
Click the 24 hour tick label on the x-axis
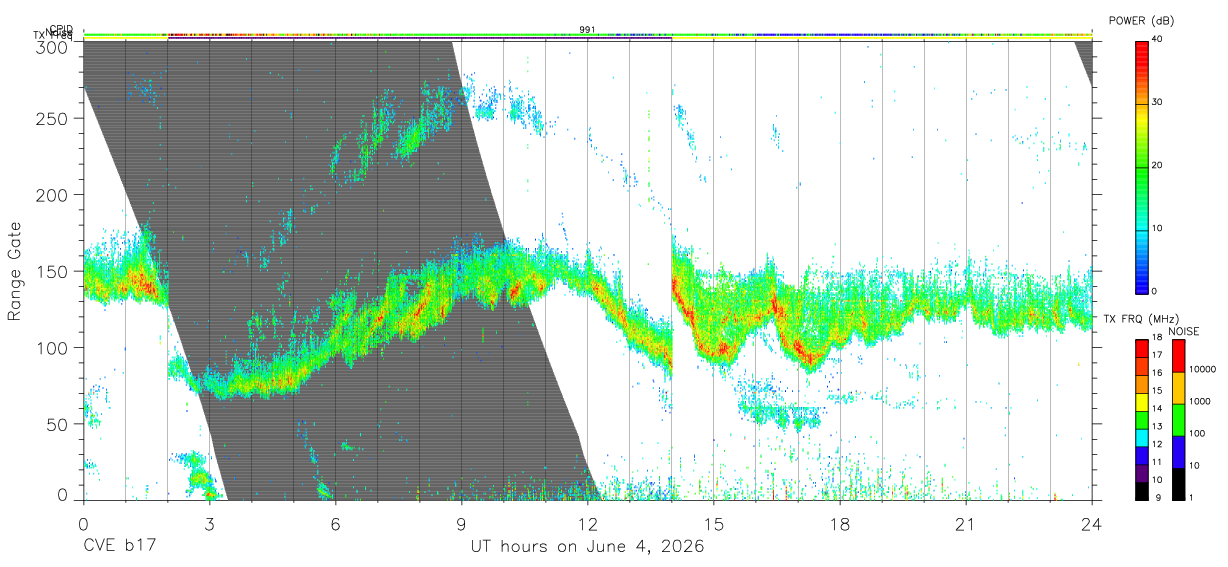pyautogui.click(x=1091, y=523)
